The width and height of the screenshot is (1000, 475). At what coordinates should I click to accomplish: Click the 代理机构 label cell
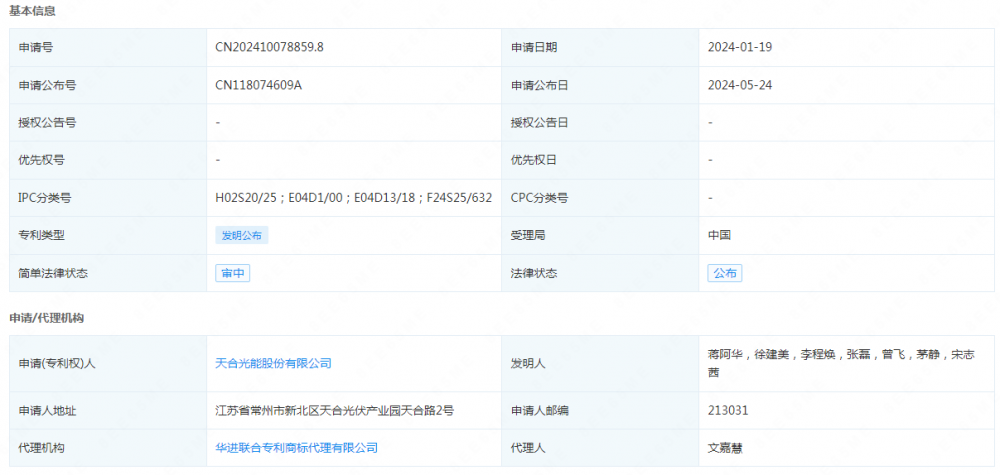108,448
